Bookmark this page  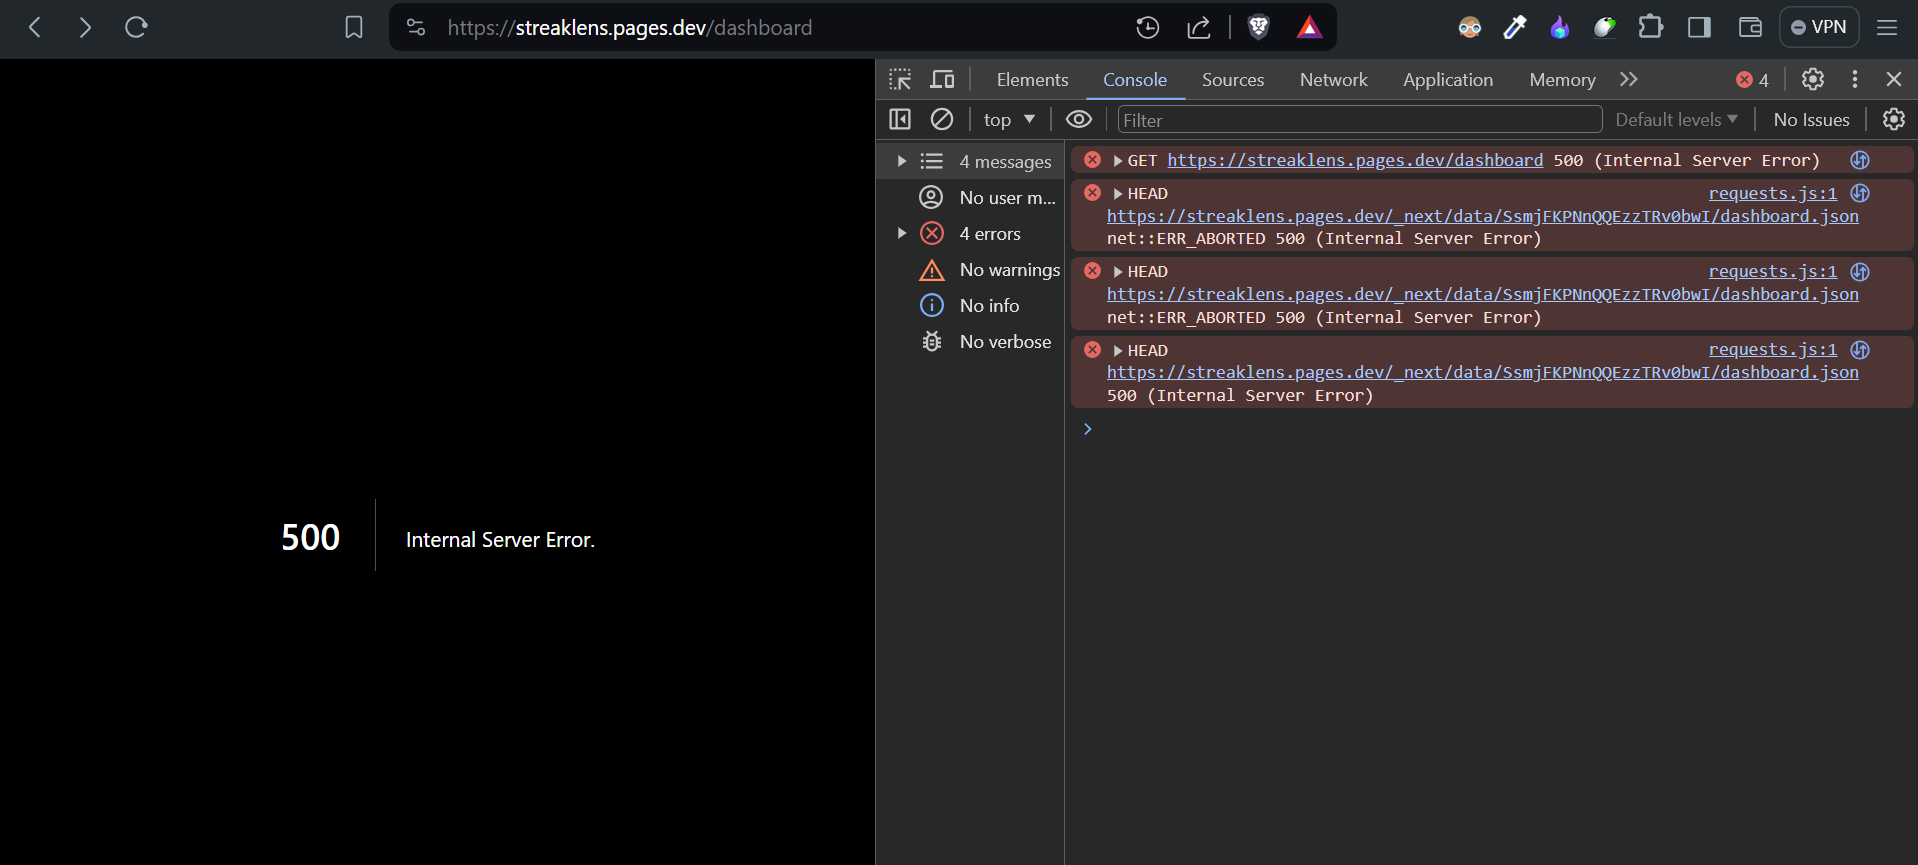(x=354, y=27)
